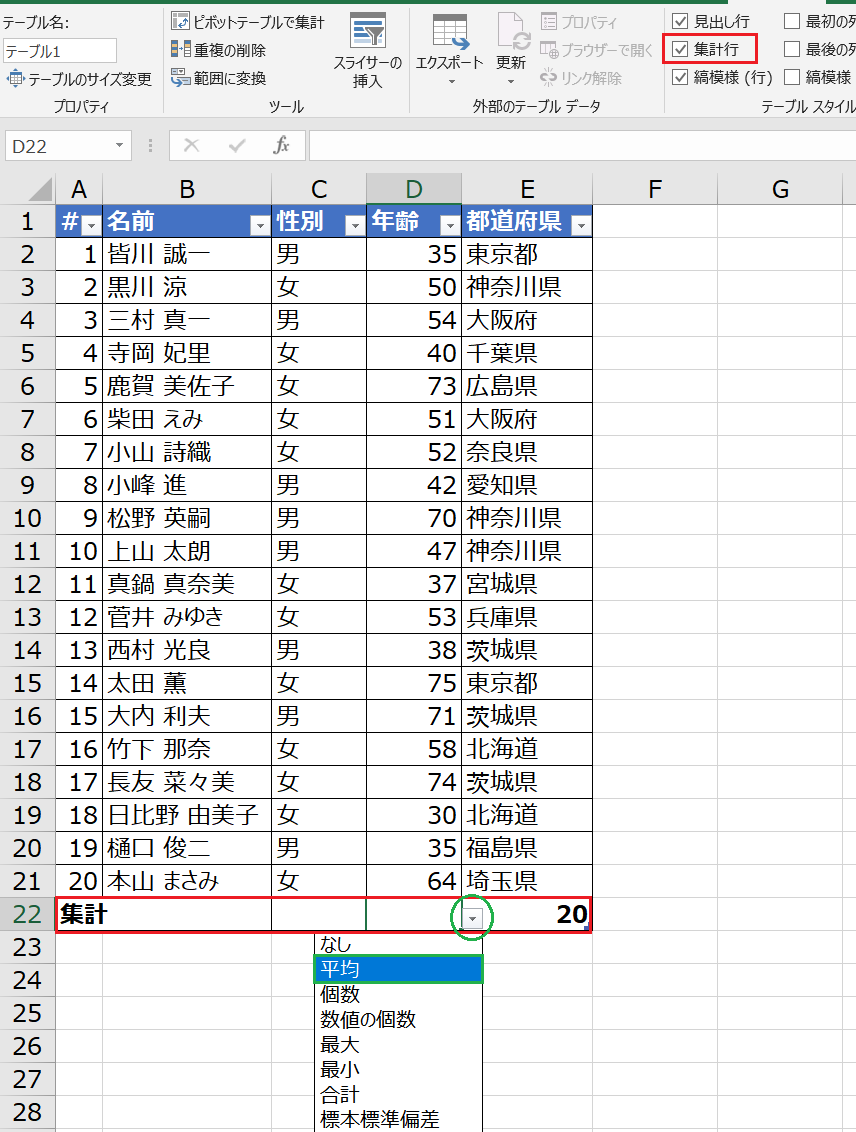
Task: Select column E header
Action: pos(527,190)
